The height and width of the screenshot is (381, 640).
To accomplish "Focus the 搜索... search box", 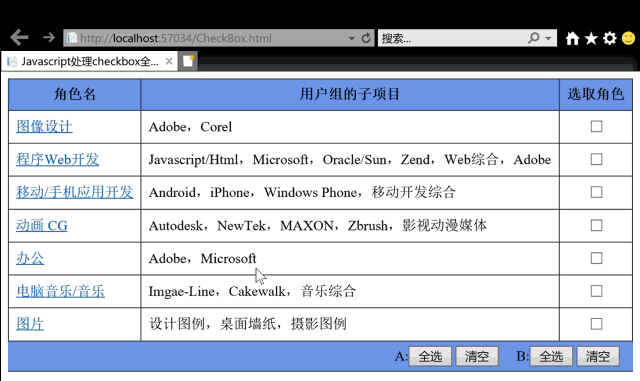I will [453, 38].
